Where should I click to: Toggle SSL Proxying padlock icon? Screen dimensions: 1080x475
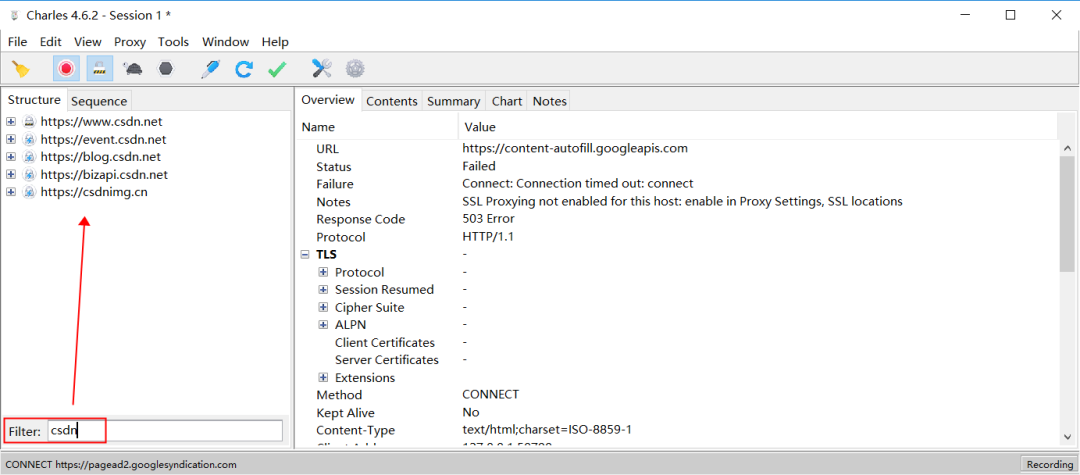coord(98,69)
